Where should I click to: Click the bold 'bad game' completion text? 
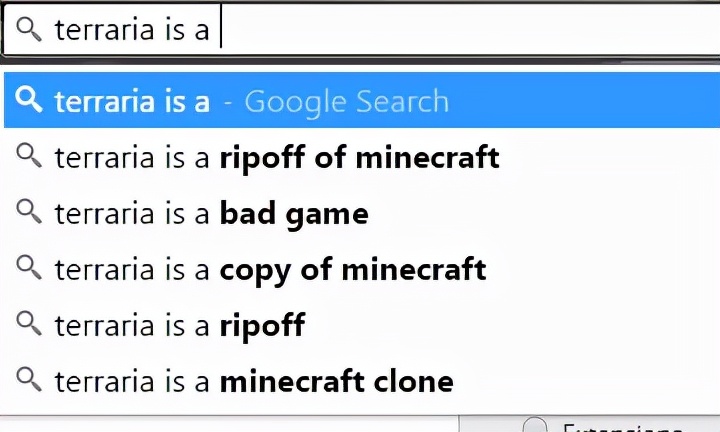294,213
